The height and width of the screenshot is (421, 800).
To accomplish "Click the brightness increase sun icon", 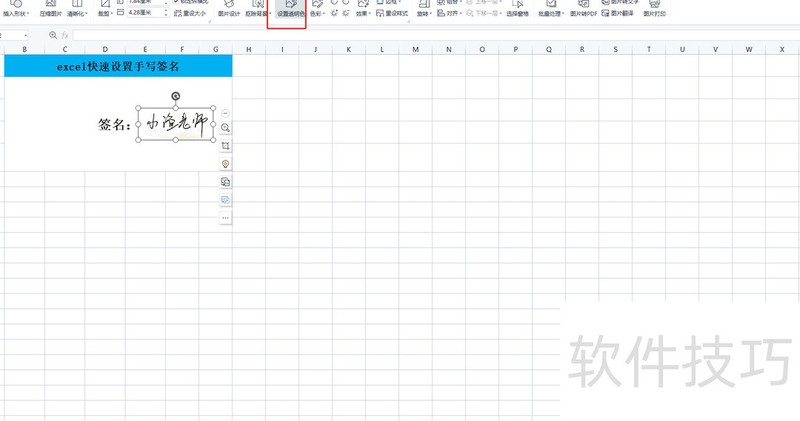I will [x=335, y=13].
